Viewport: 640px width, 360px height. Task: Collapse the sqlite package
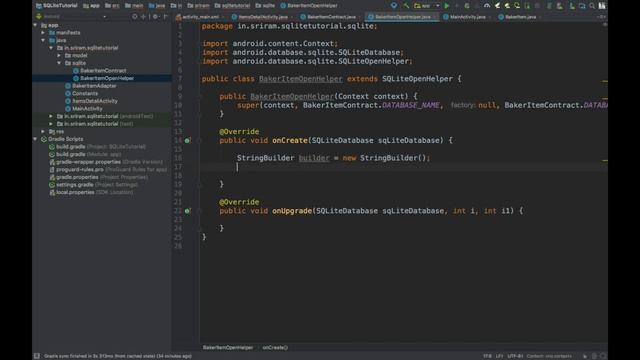pos(60,63)
